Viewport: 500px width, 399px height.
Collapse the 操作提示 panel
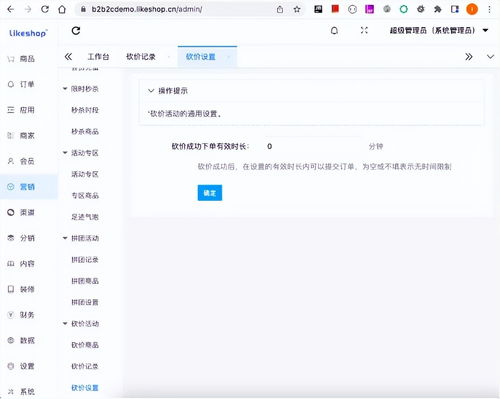(x=151, y=91)
